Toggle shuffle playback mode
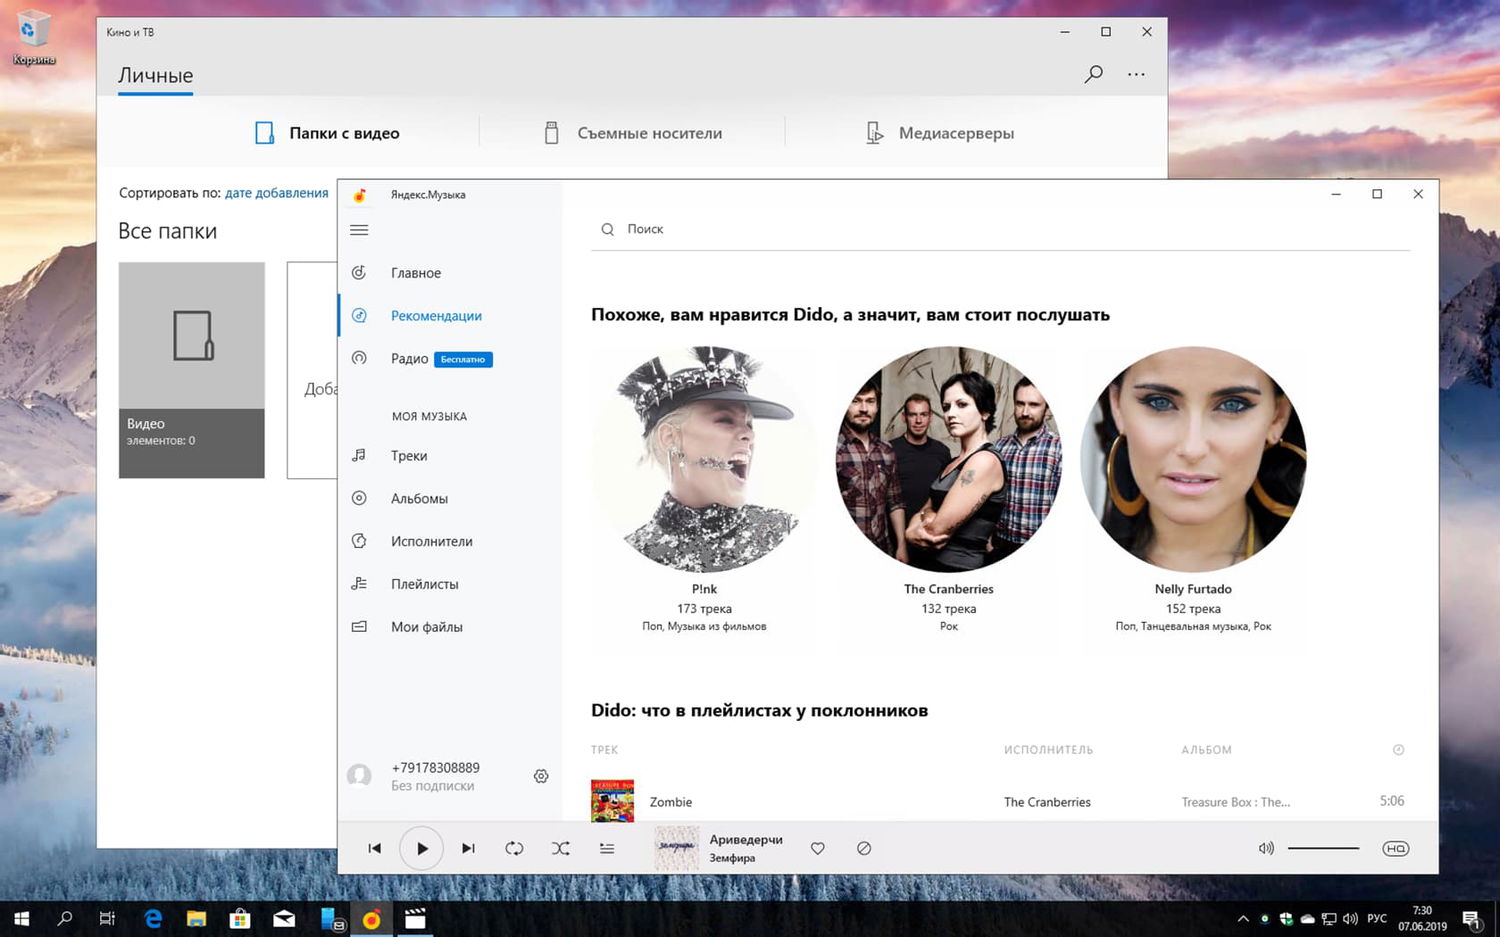Viewport: 1500px width, 937px height. (x=561, y=847)
